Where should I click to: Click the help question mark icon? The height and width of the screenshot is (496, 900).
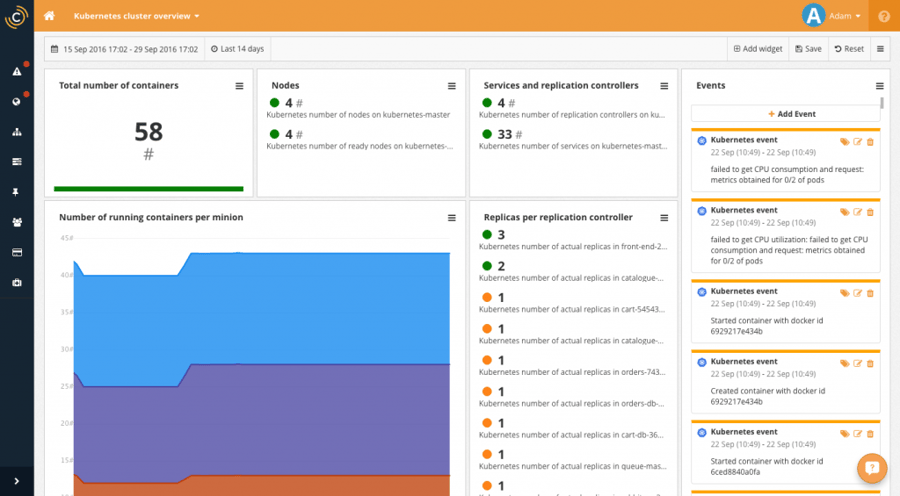point(884,16)
